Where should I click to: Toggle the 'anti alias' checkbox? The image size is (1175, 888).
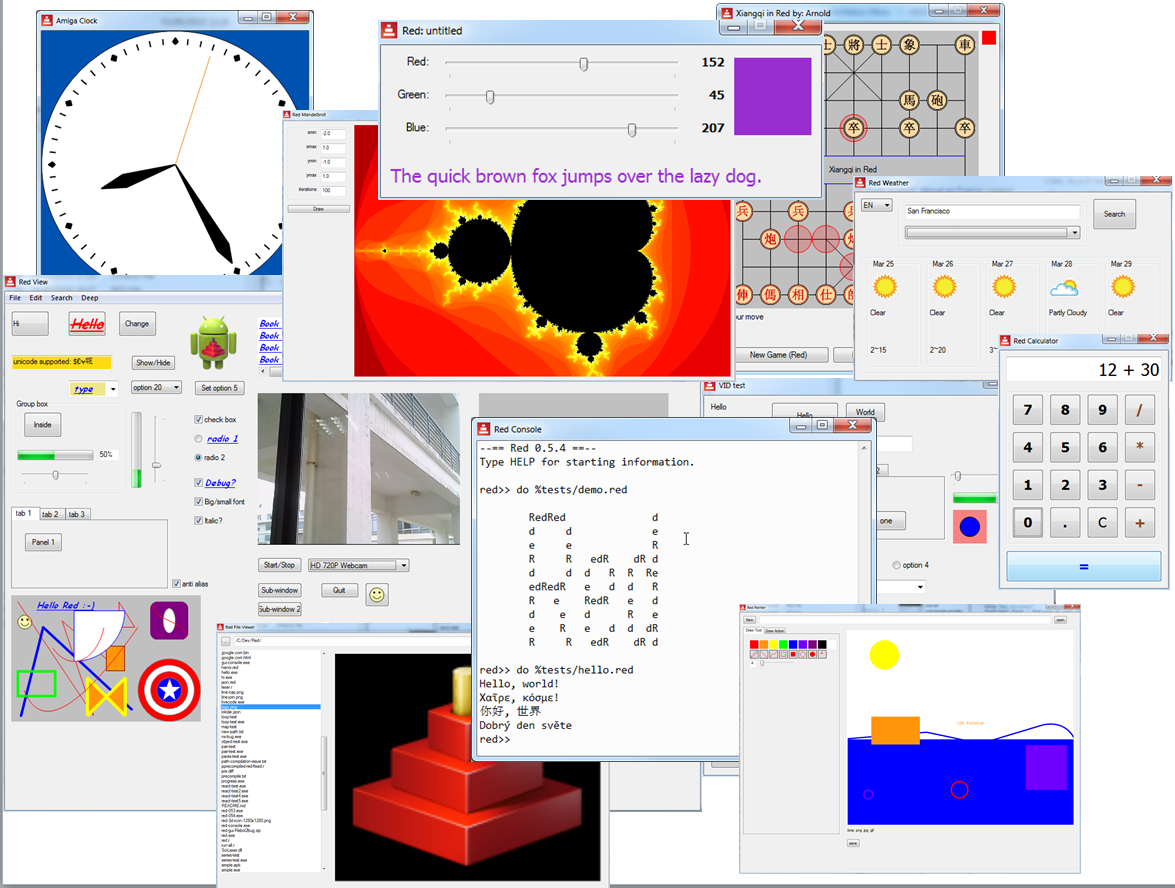point(176,584)
